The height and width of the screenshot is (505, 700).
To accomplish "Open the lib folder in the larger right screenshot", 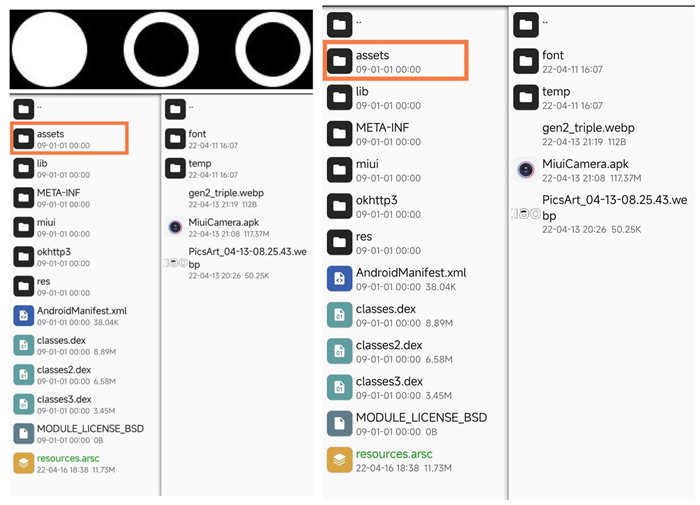I will pyautogui.click(x=339, y=98).
